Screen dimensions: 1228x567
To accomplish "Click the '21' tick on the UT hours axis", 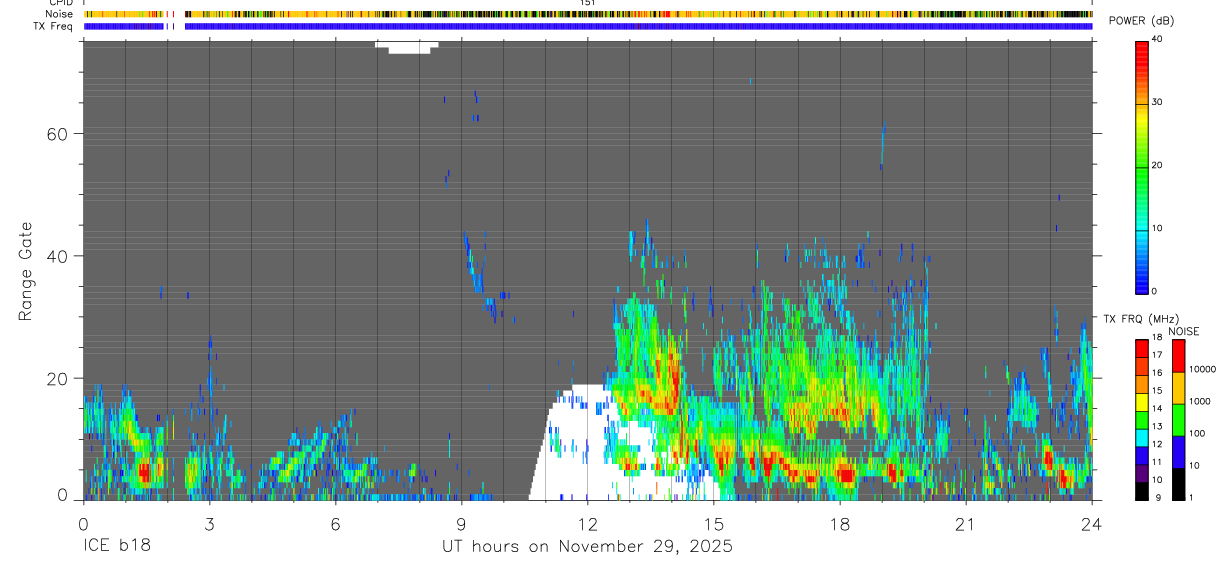I will [966, 523].
